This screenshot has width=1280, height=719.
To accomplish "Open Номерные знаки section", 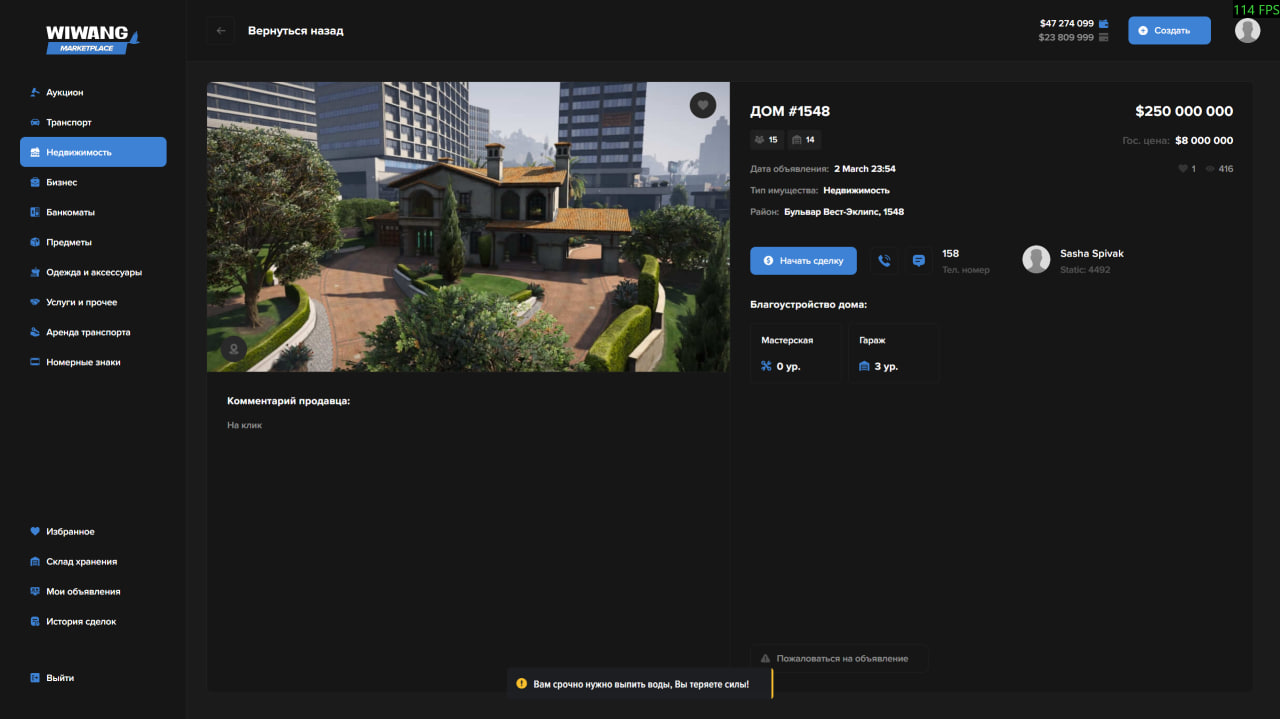I will coord(83,362).
